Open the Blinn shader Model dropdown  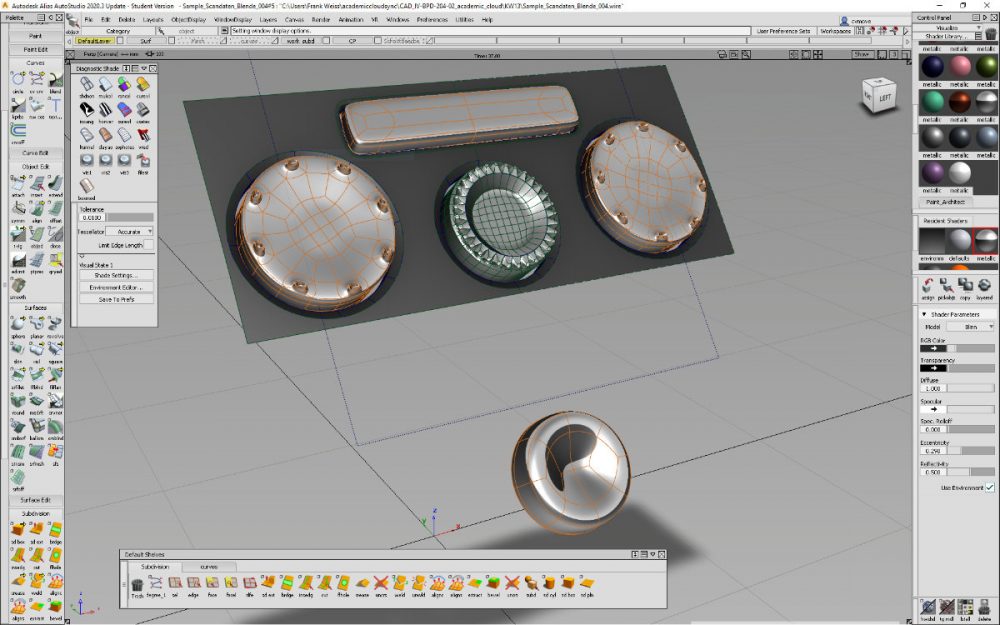(x=975, y=326)
